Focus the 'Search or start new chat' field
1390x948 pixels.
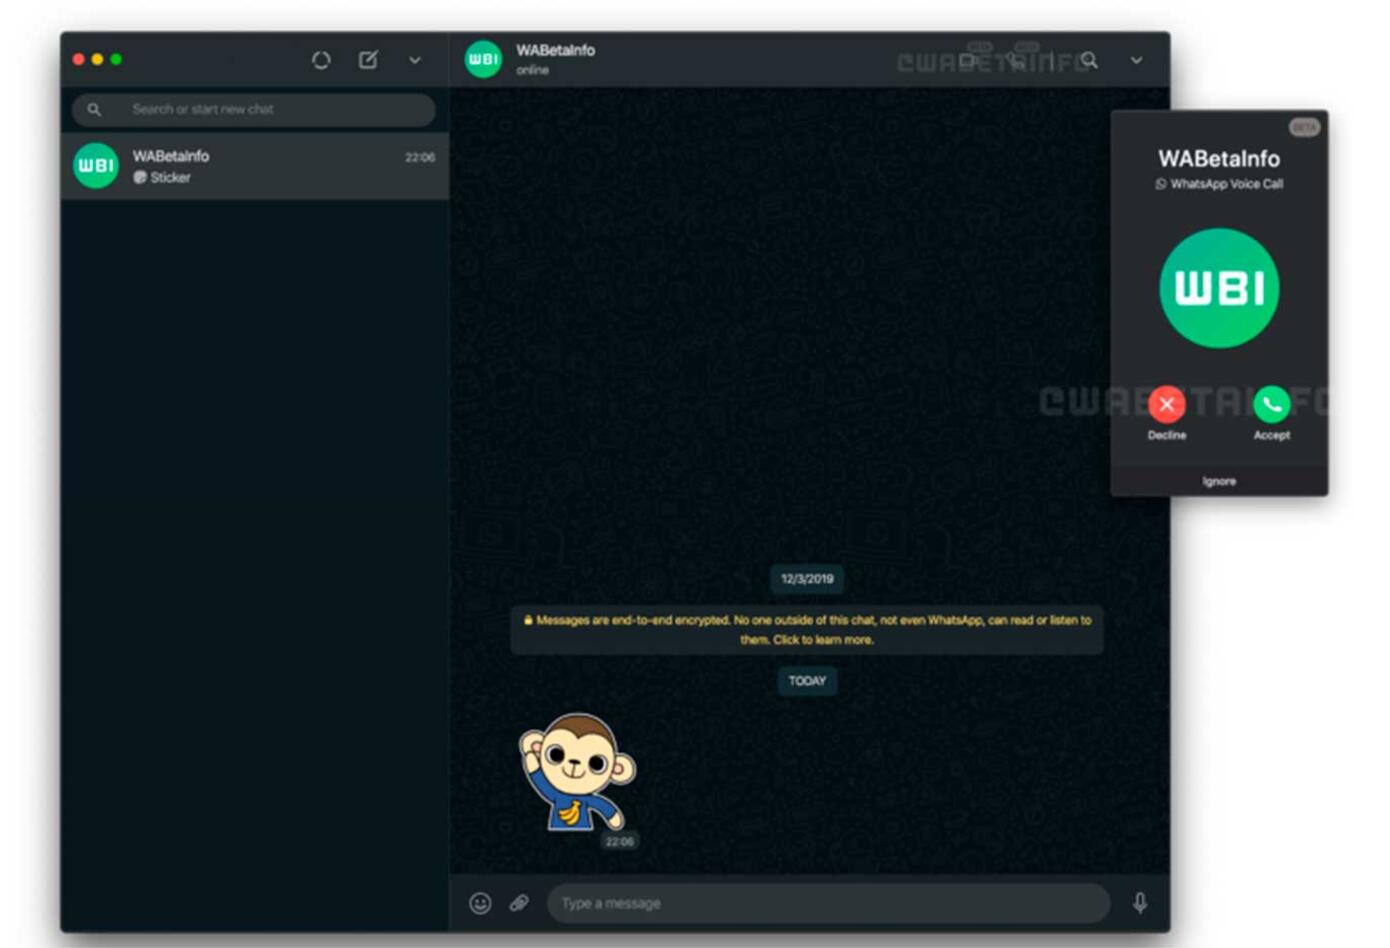tap(254, 109)
